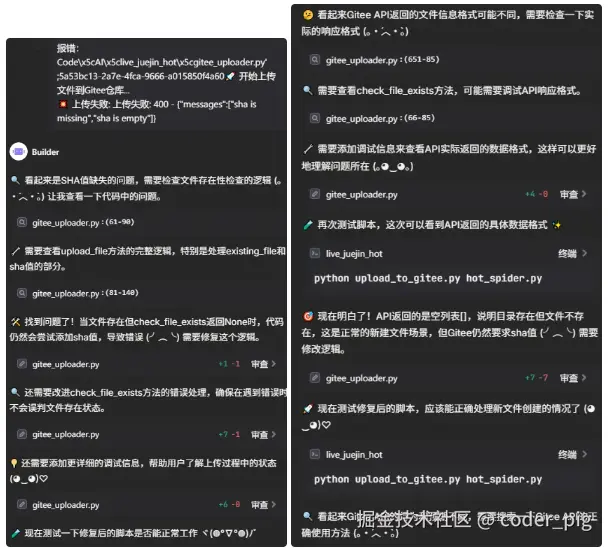Open 终端 for the first live_juejin_hot command
This screenshot has width=608, height=548.
point(567,254)
